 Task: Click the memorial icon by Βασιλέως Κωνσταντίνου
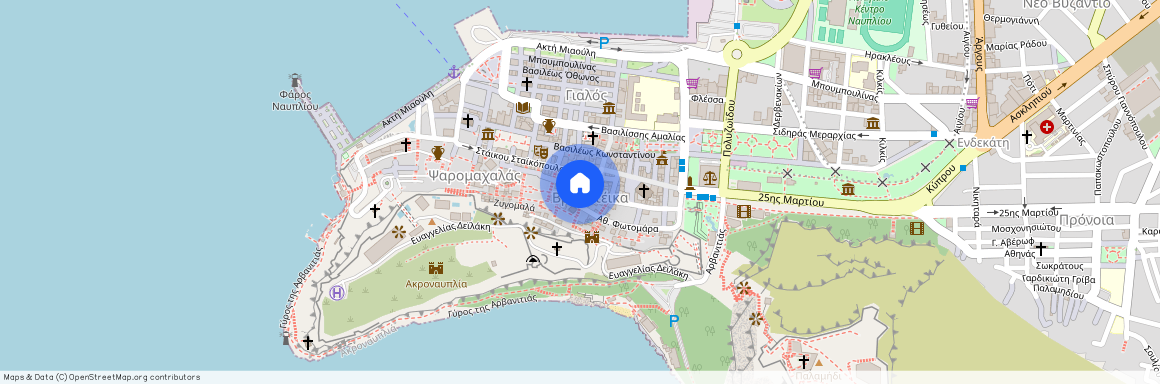pos(661,158)
